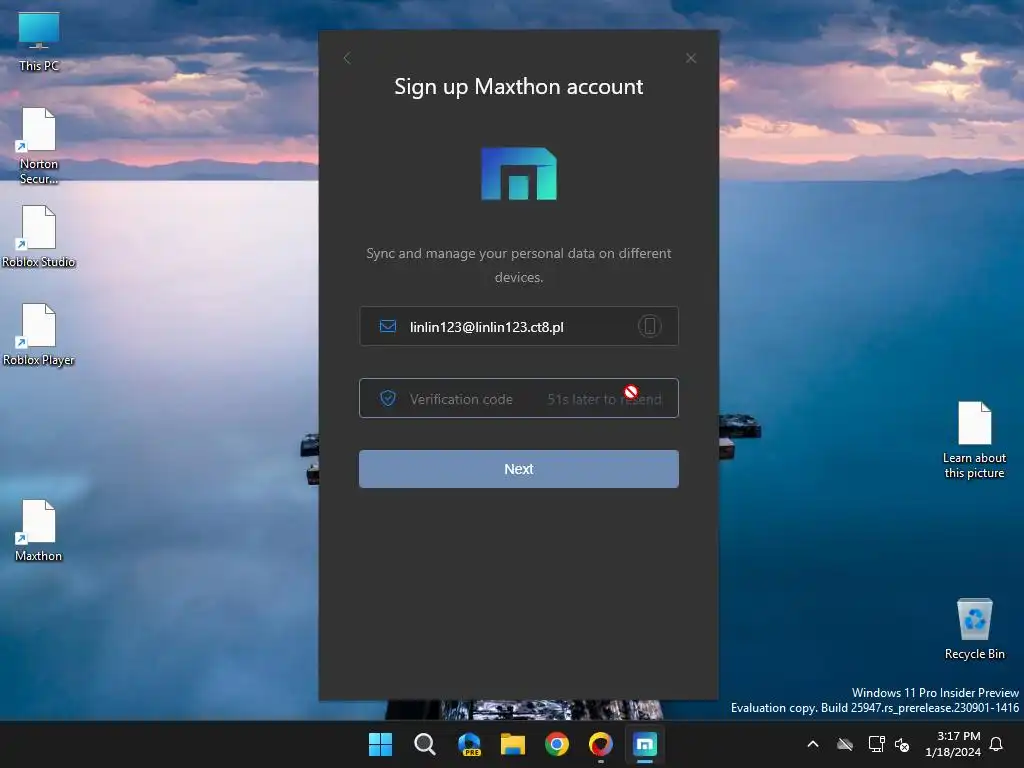Open Google Chrome from the taskbar

click(x=557, y=744)
